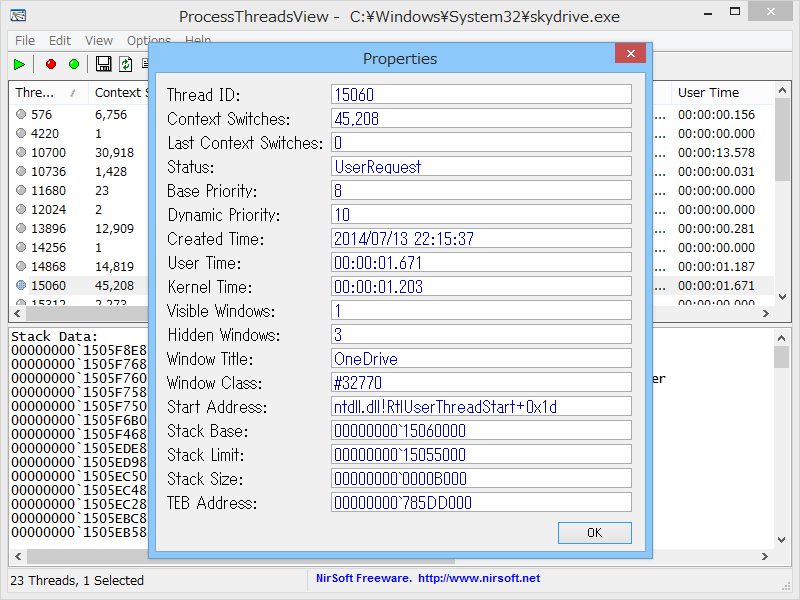800x600 pixels.
Task: Click the Hidden Windows field
Action: 481,334
